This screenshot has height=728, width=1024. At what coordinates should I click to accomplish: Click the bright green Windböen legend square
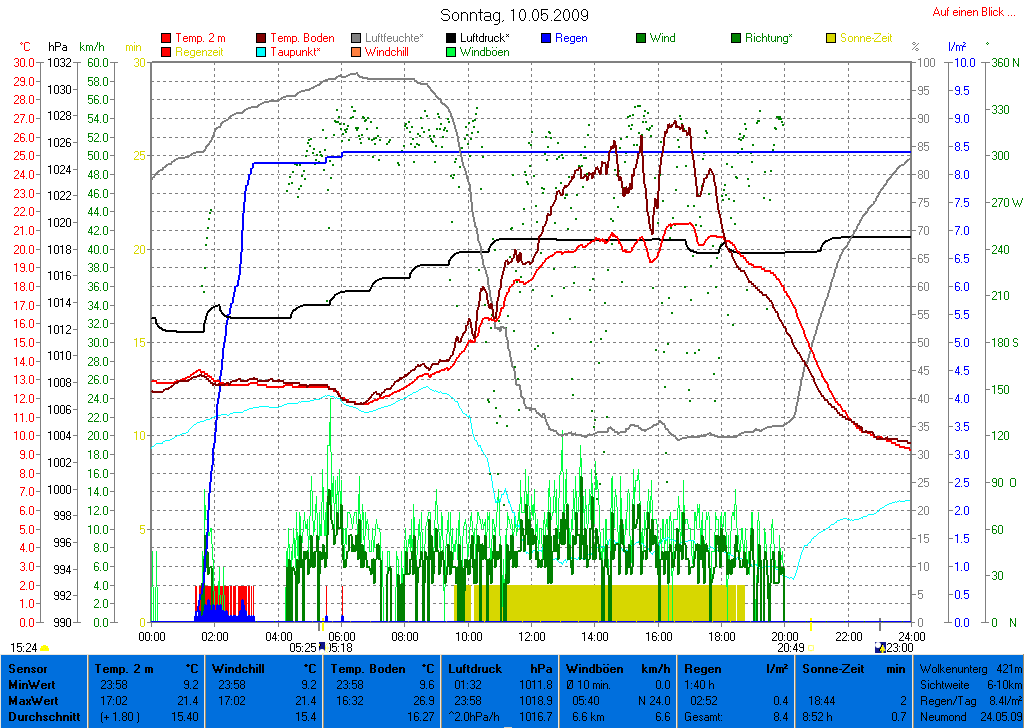[451, 52]
